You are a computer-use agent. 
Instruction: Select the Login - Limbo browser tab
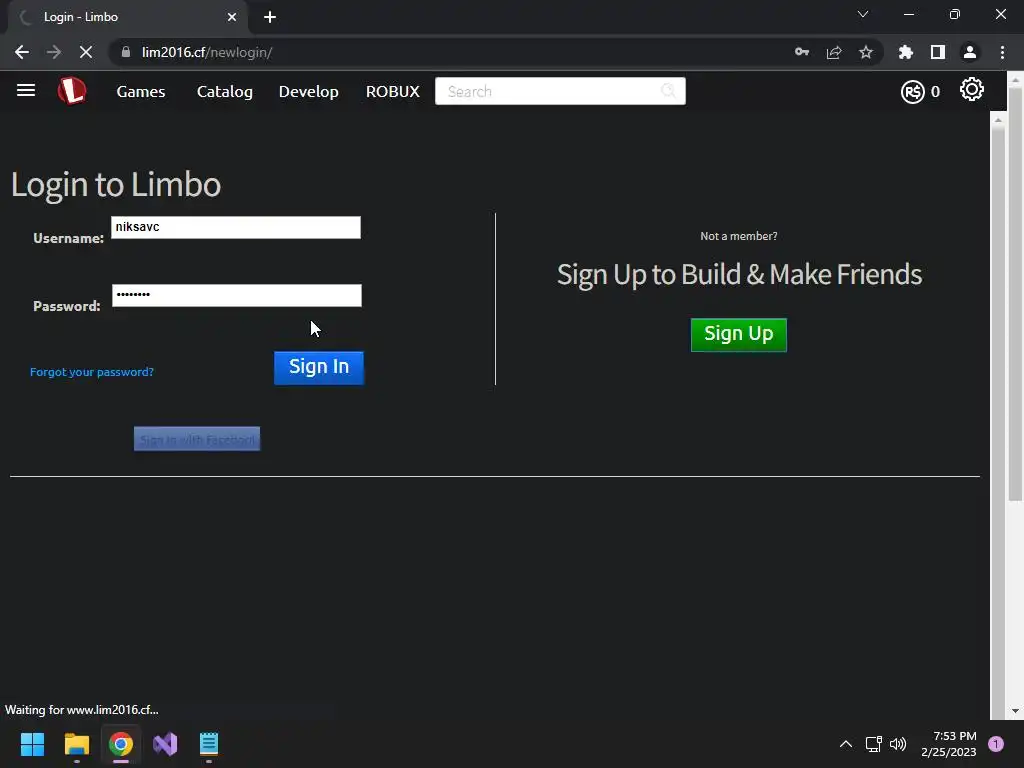[x=128, y=17]
